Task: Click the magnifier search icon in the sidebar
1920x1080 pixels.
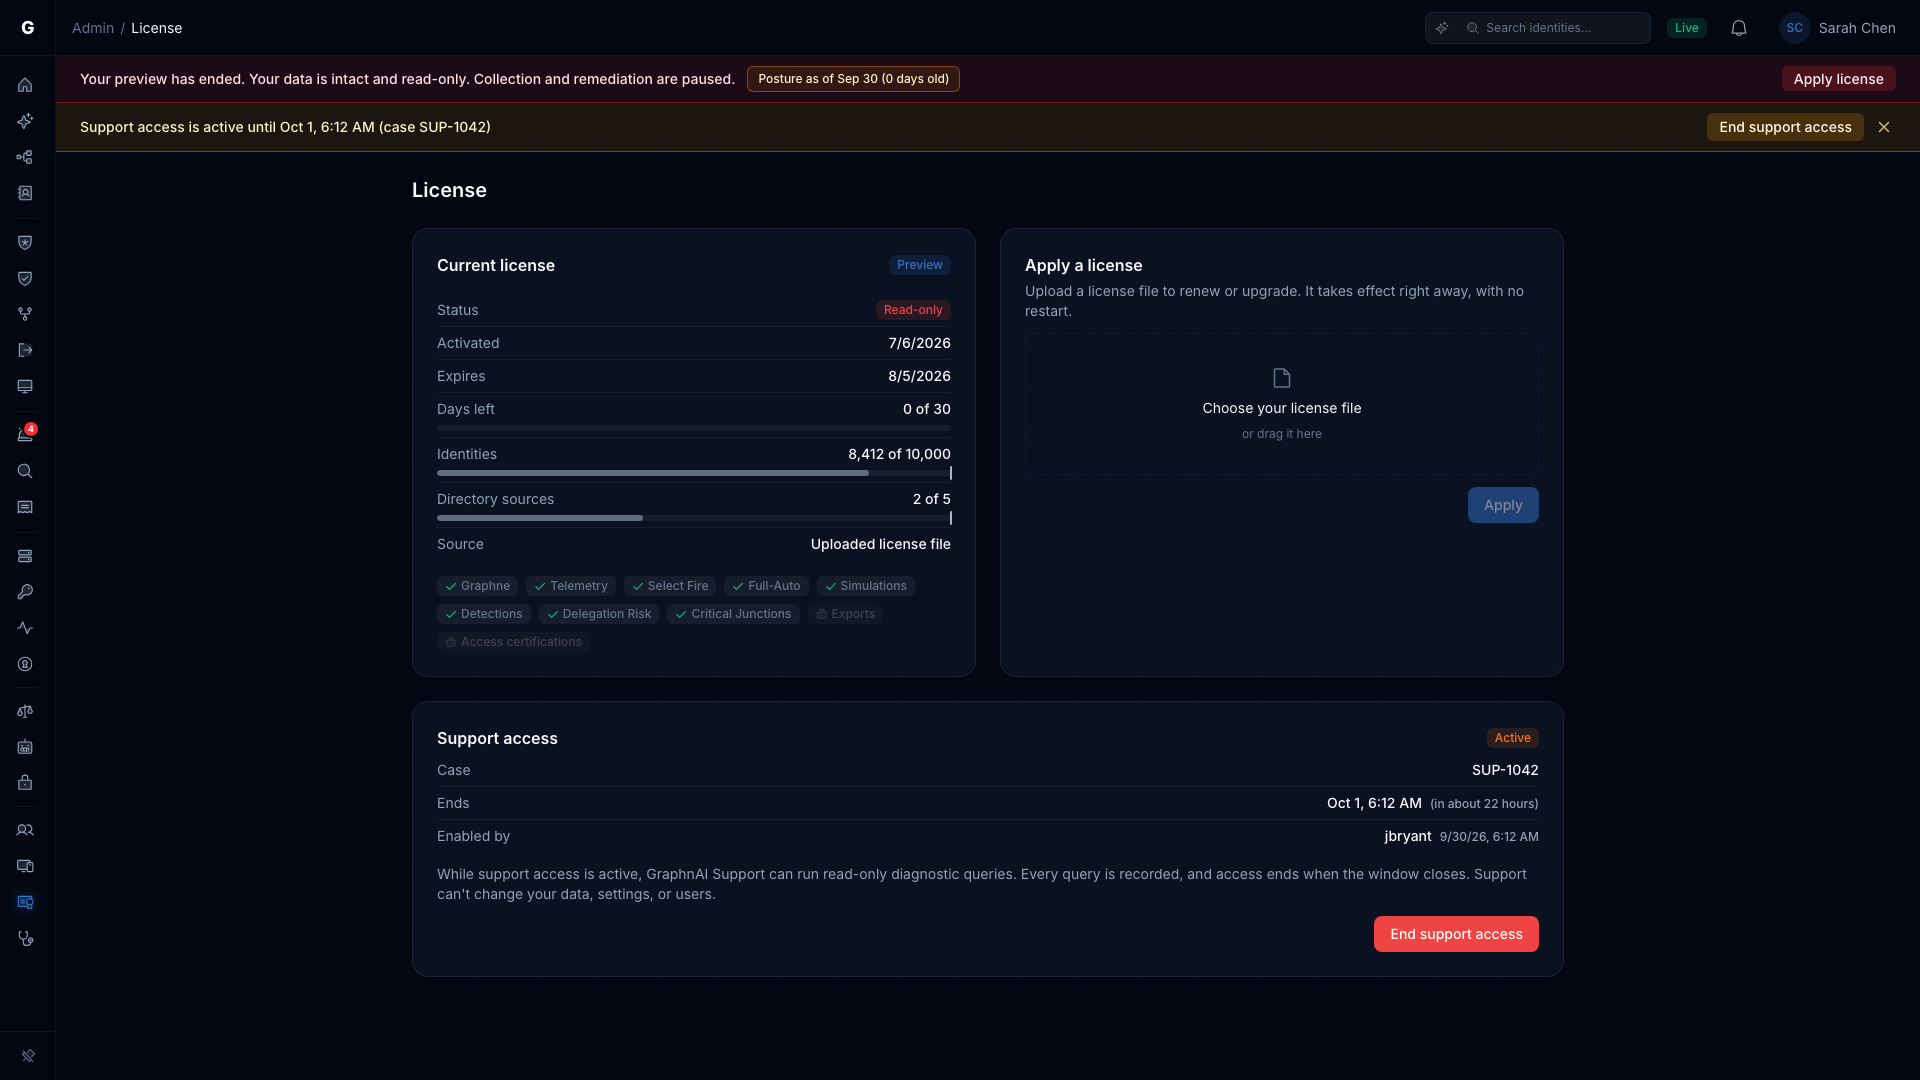Action: coord(25,471)
